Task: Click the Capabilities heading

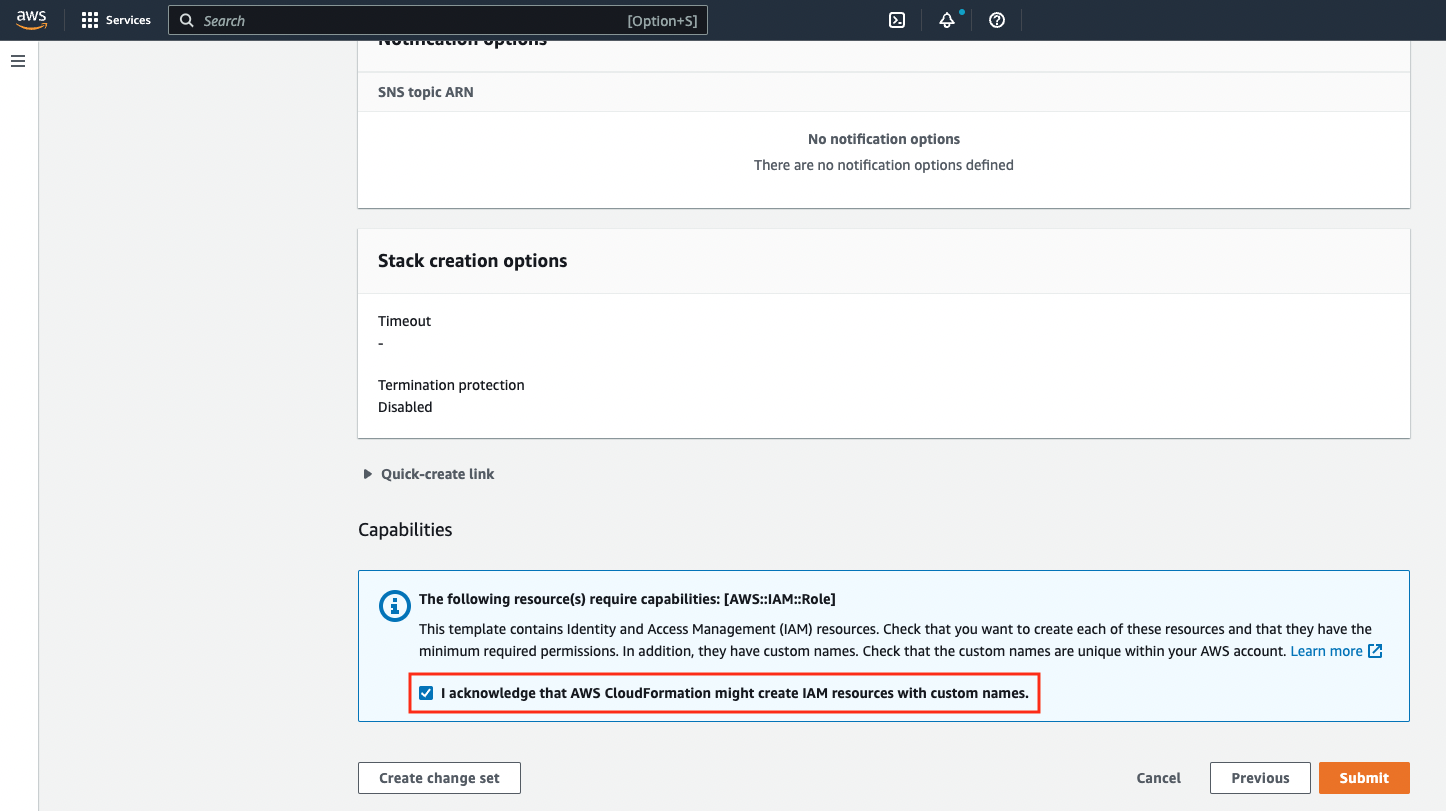Action: (x=405, y=530)
